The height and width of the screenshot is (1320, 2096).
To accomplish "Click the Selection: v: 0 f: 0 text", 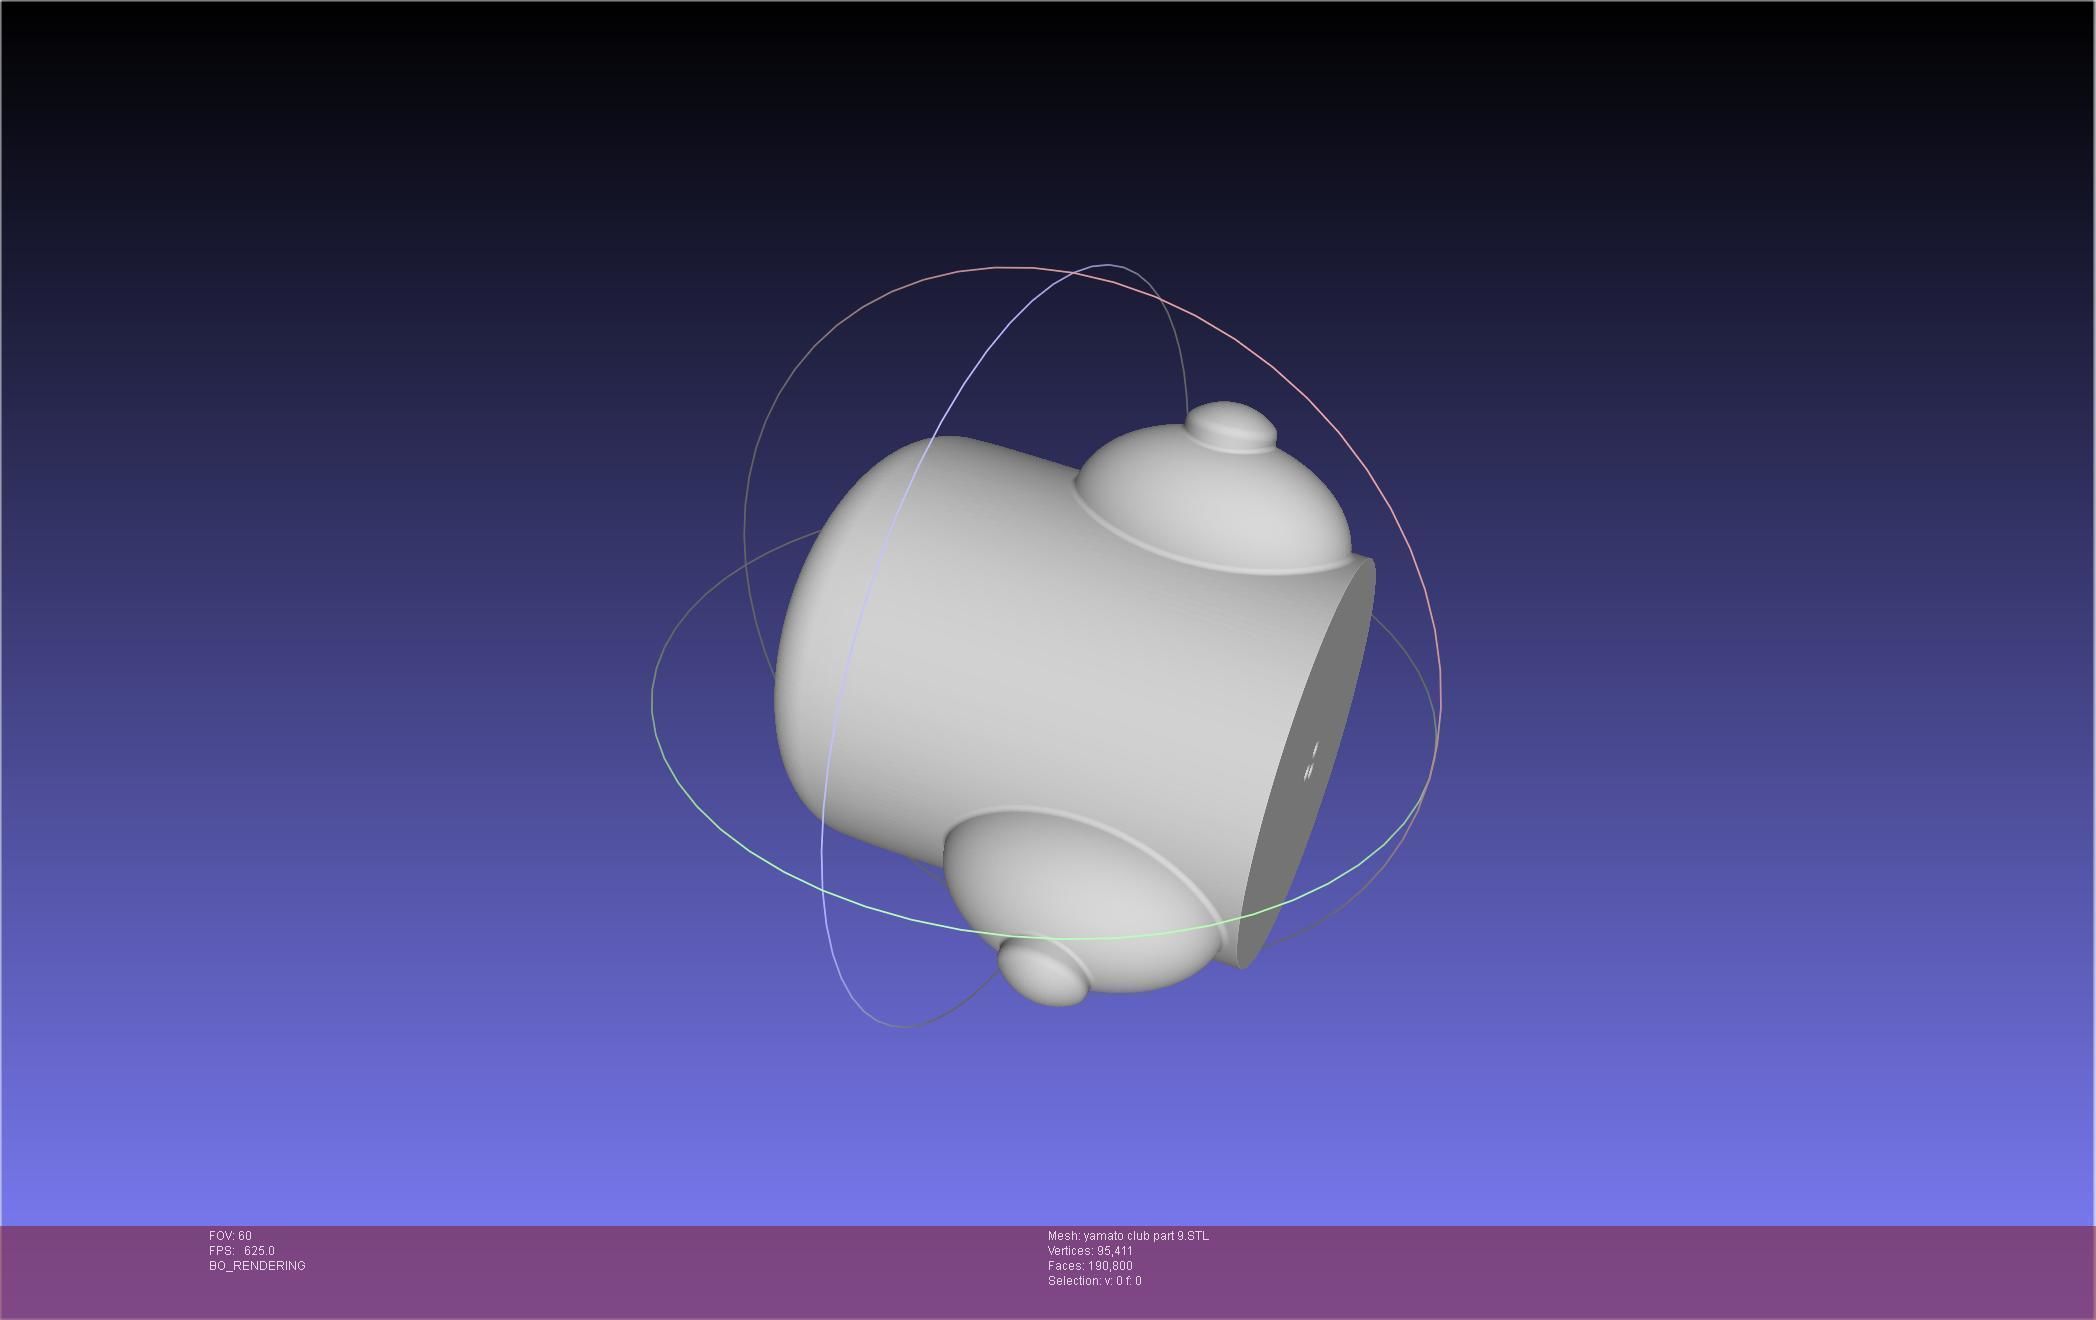I will click(x=1094, y=1281).
